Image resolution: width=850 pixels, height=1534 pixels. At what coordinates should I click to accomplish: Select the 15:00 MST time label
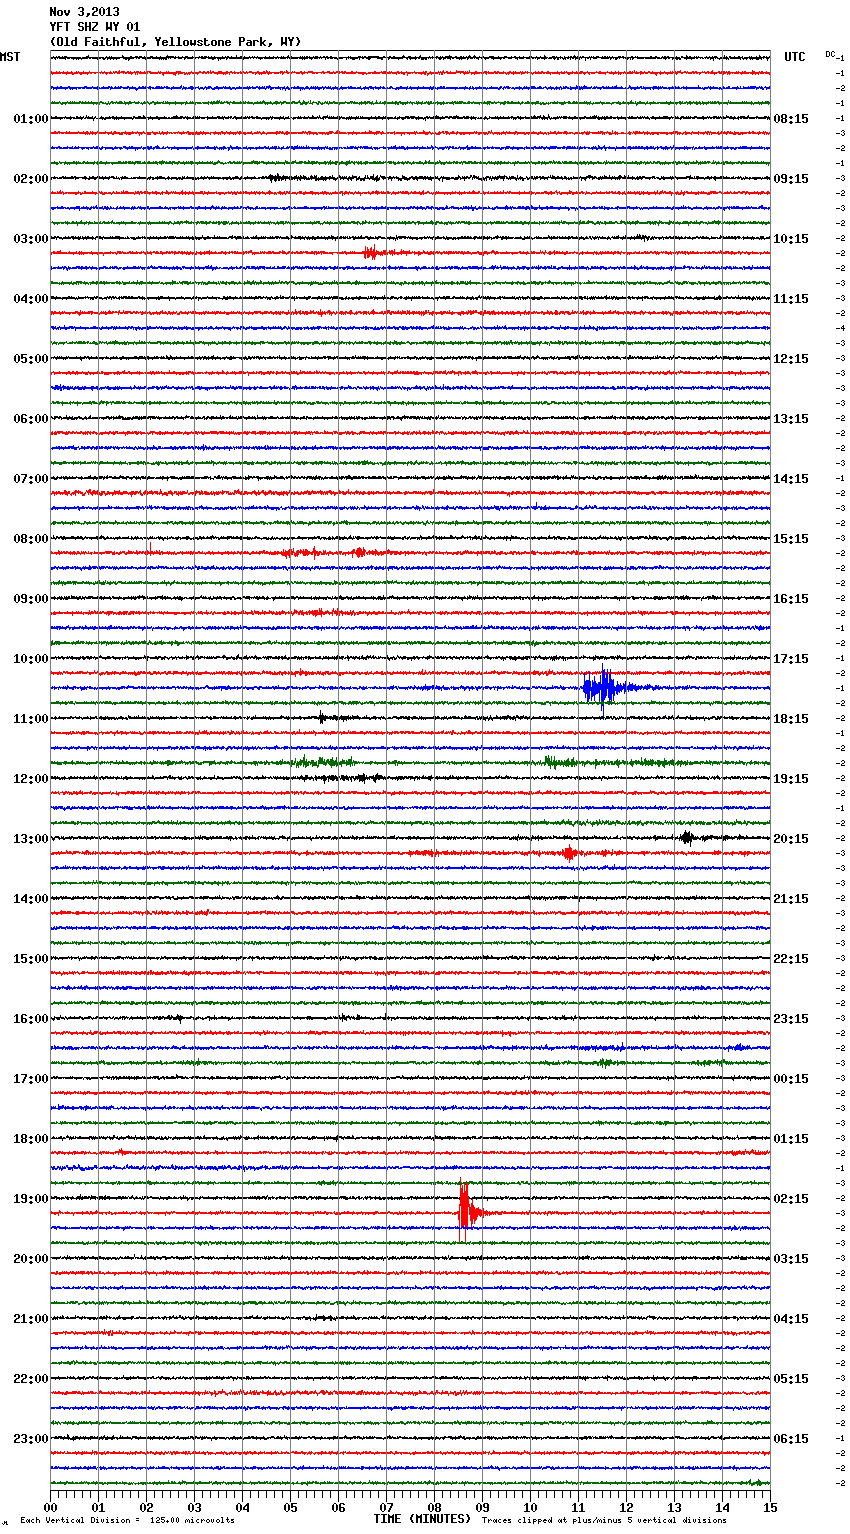[x=31, y=959]
